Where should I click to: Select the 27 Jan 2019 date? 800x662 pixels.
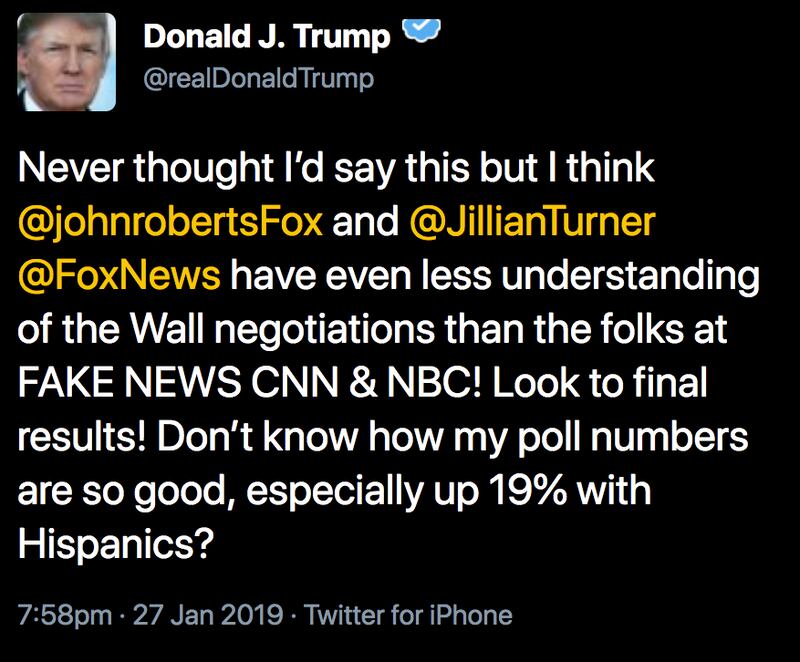click(210, 614)
